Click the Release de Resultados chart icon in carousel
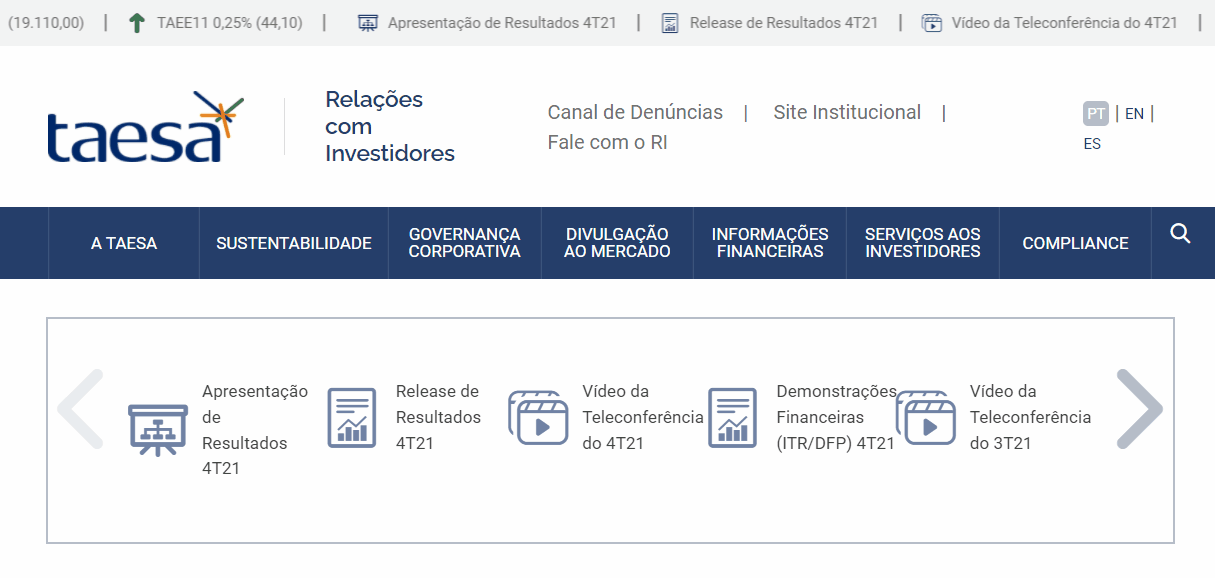The width and height of the screenshot is (1215, 578). pos(352,417)
